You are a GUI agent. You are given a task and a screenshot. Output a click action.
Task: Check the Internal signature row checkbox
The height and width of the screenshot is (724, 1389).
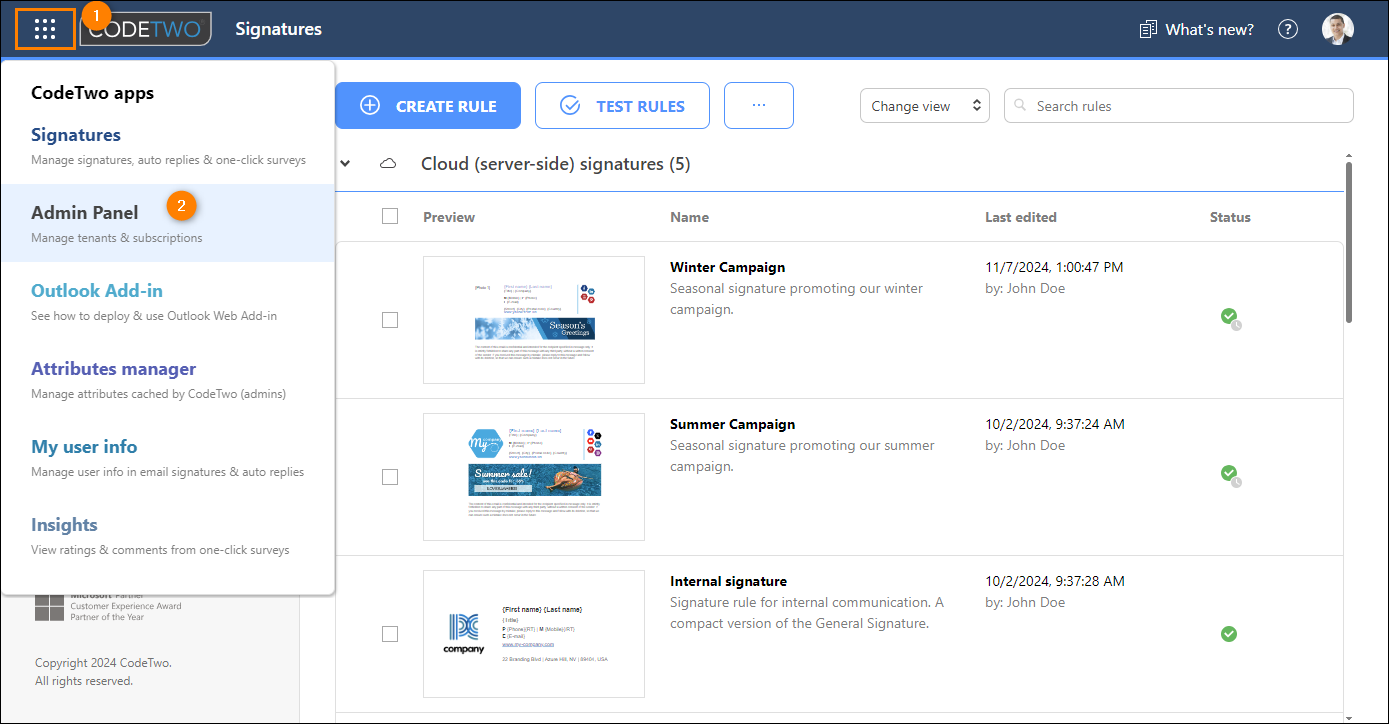pos(390,634)
